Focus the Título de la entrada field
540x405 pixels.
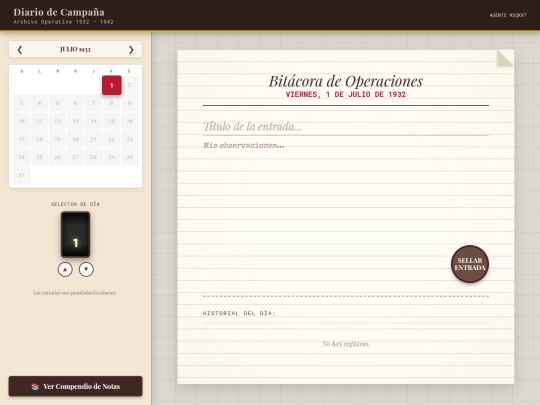[x=346, y=127]
